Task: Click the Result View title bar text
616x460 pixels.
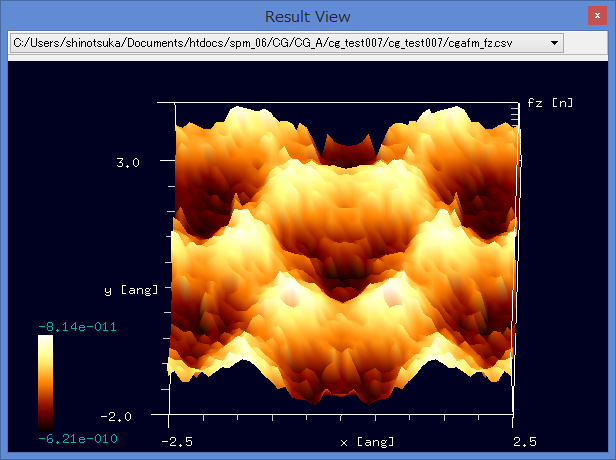Action: pyautogui.click(x=308, y=16)
